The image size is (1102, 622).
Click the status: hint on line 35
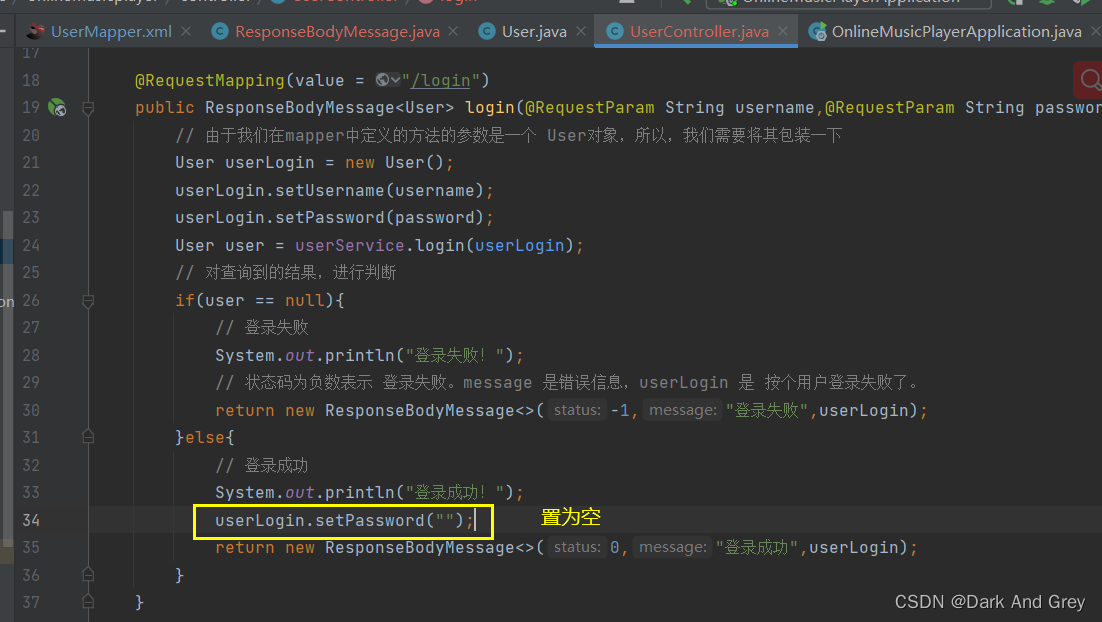tap(577, 548)
